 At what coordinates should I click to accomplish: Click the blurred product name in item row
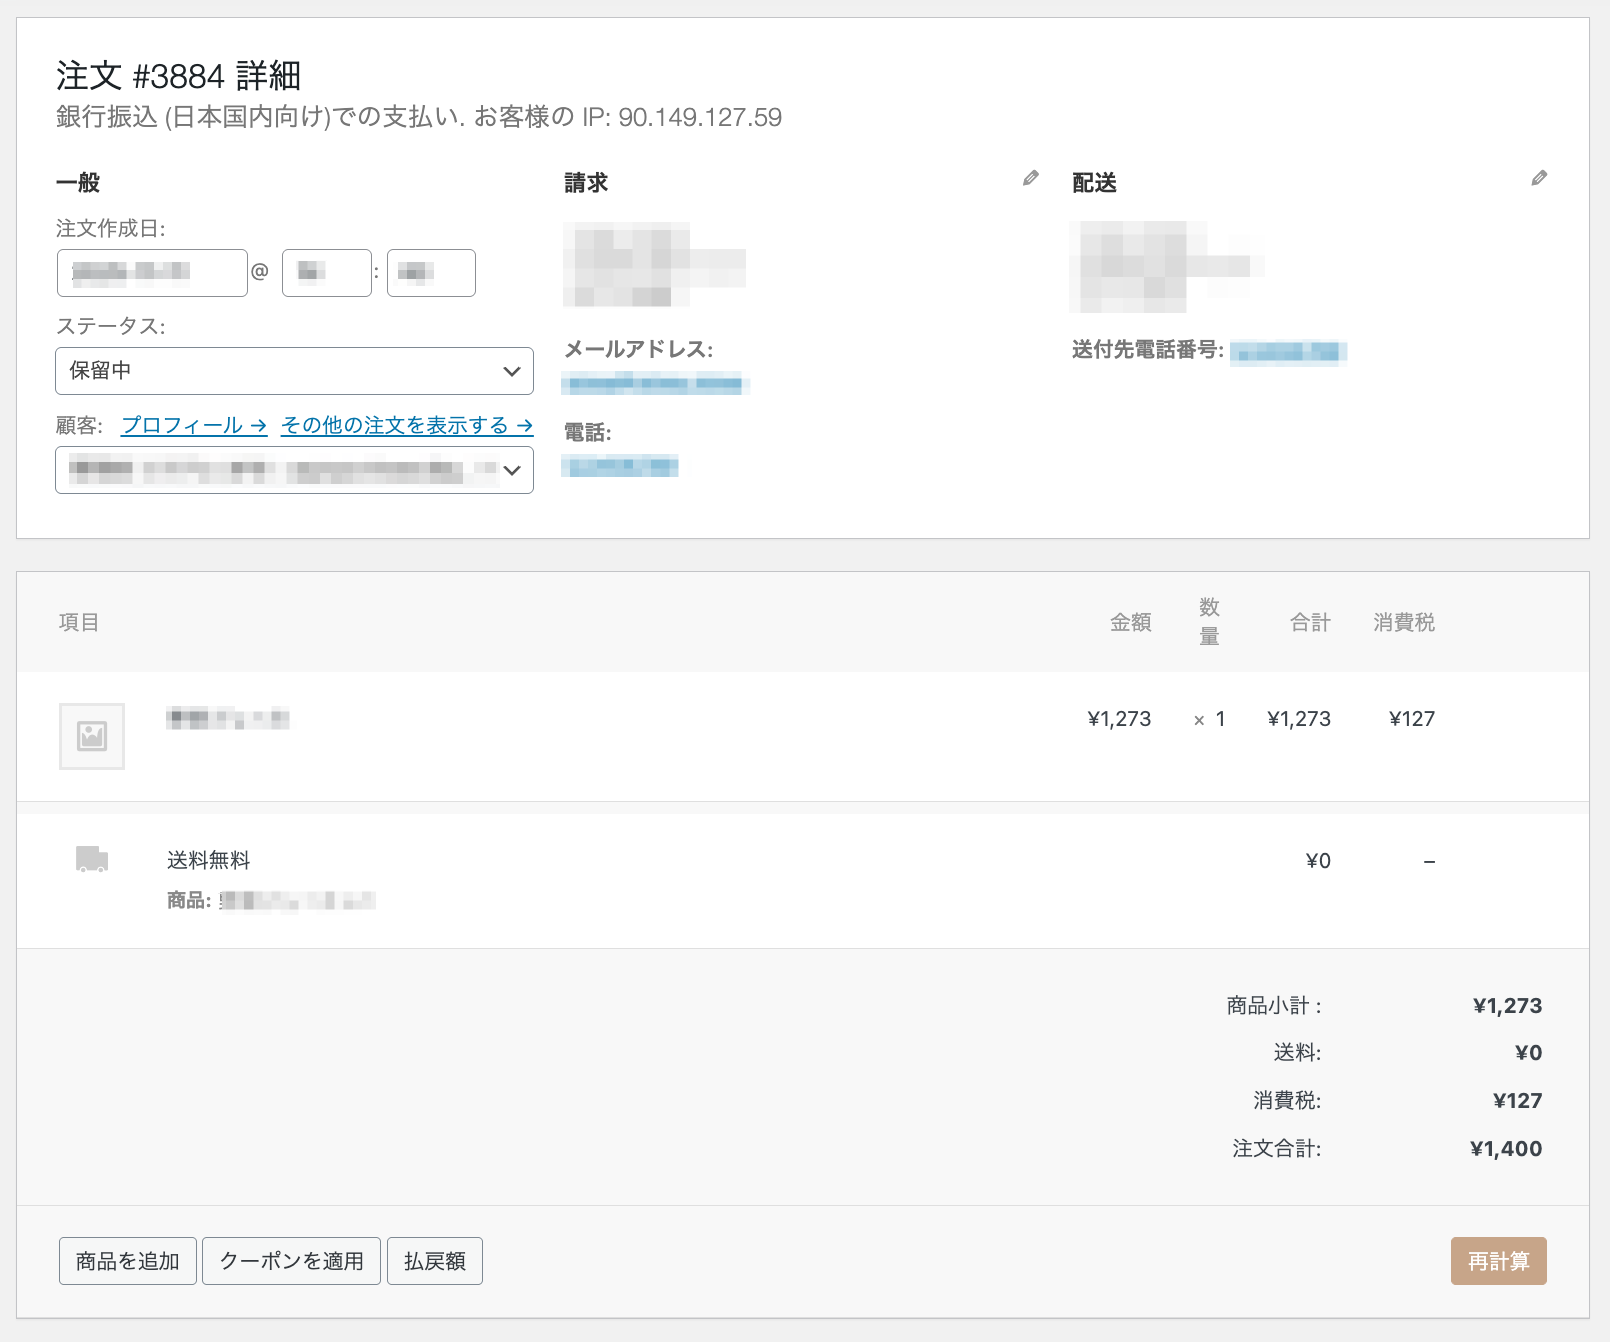[228, 718]
